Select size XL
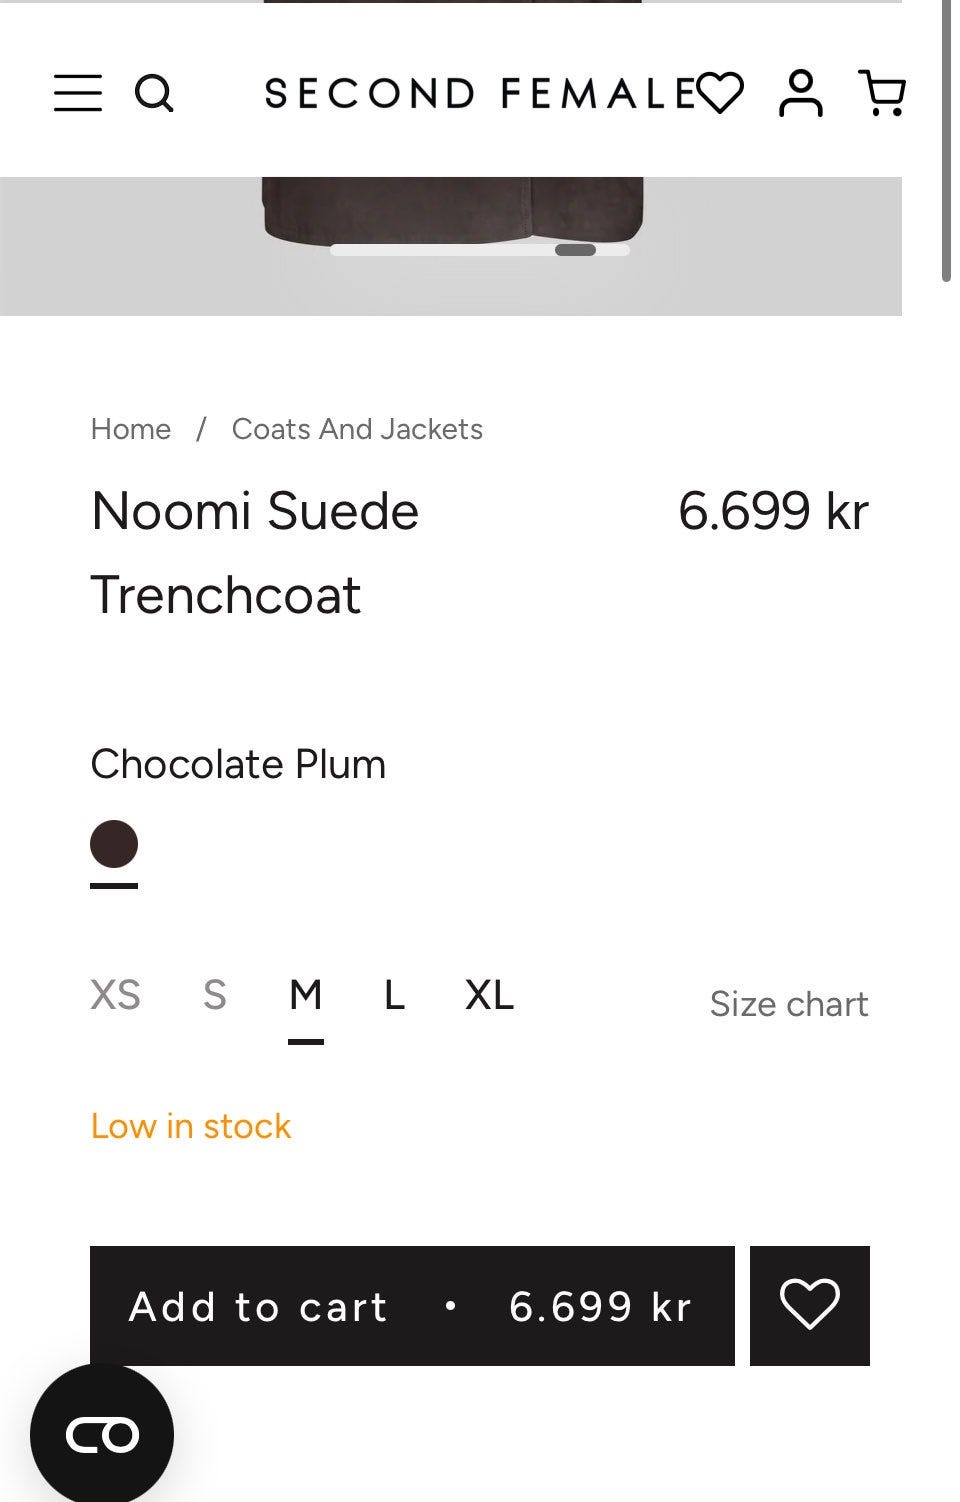The image size is (960, 1502). point(489,996)
